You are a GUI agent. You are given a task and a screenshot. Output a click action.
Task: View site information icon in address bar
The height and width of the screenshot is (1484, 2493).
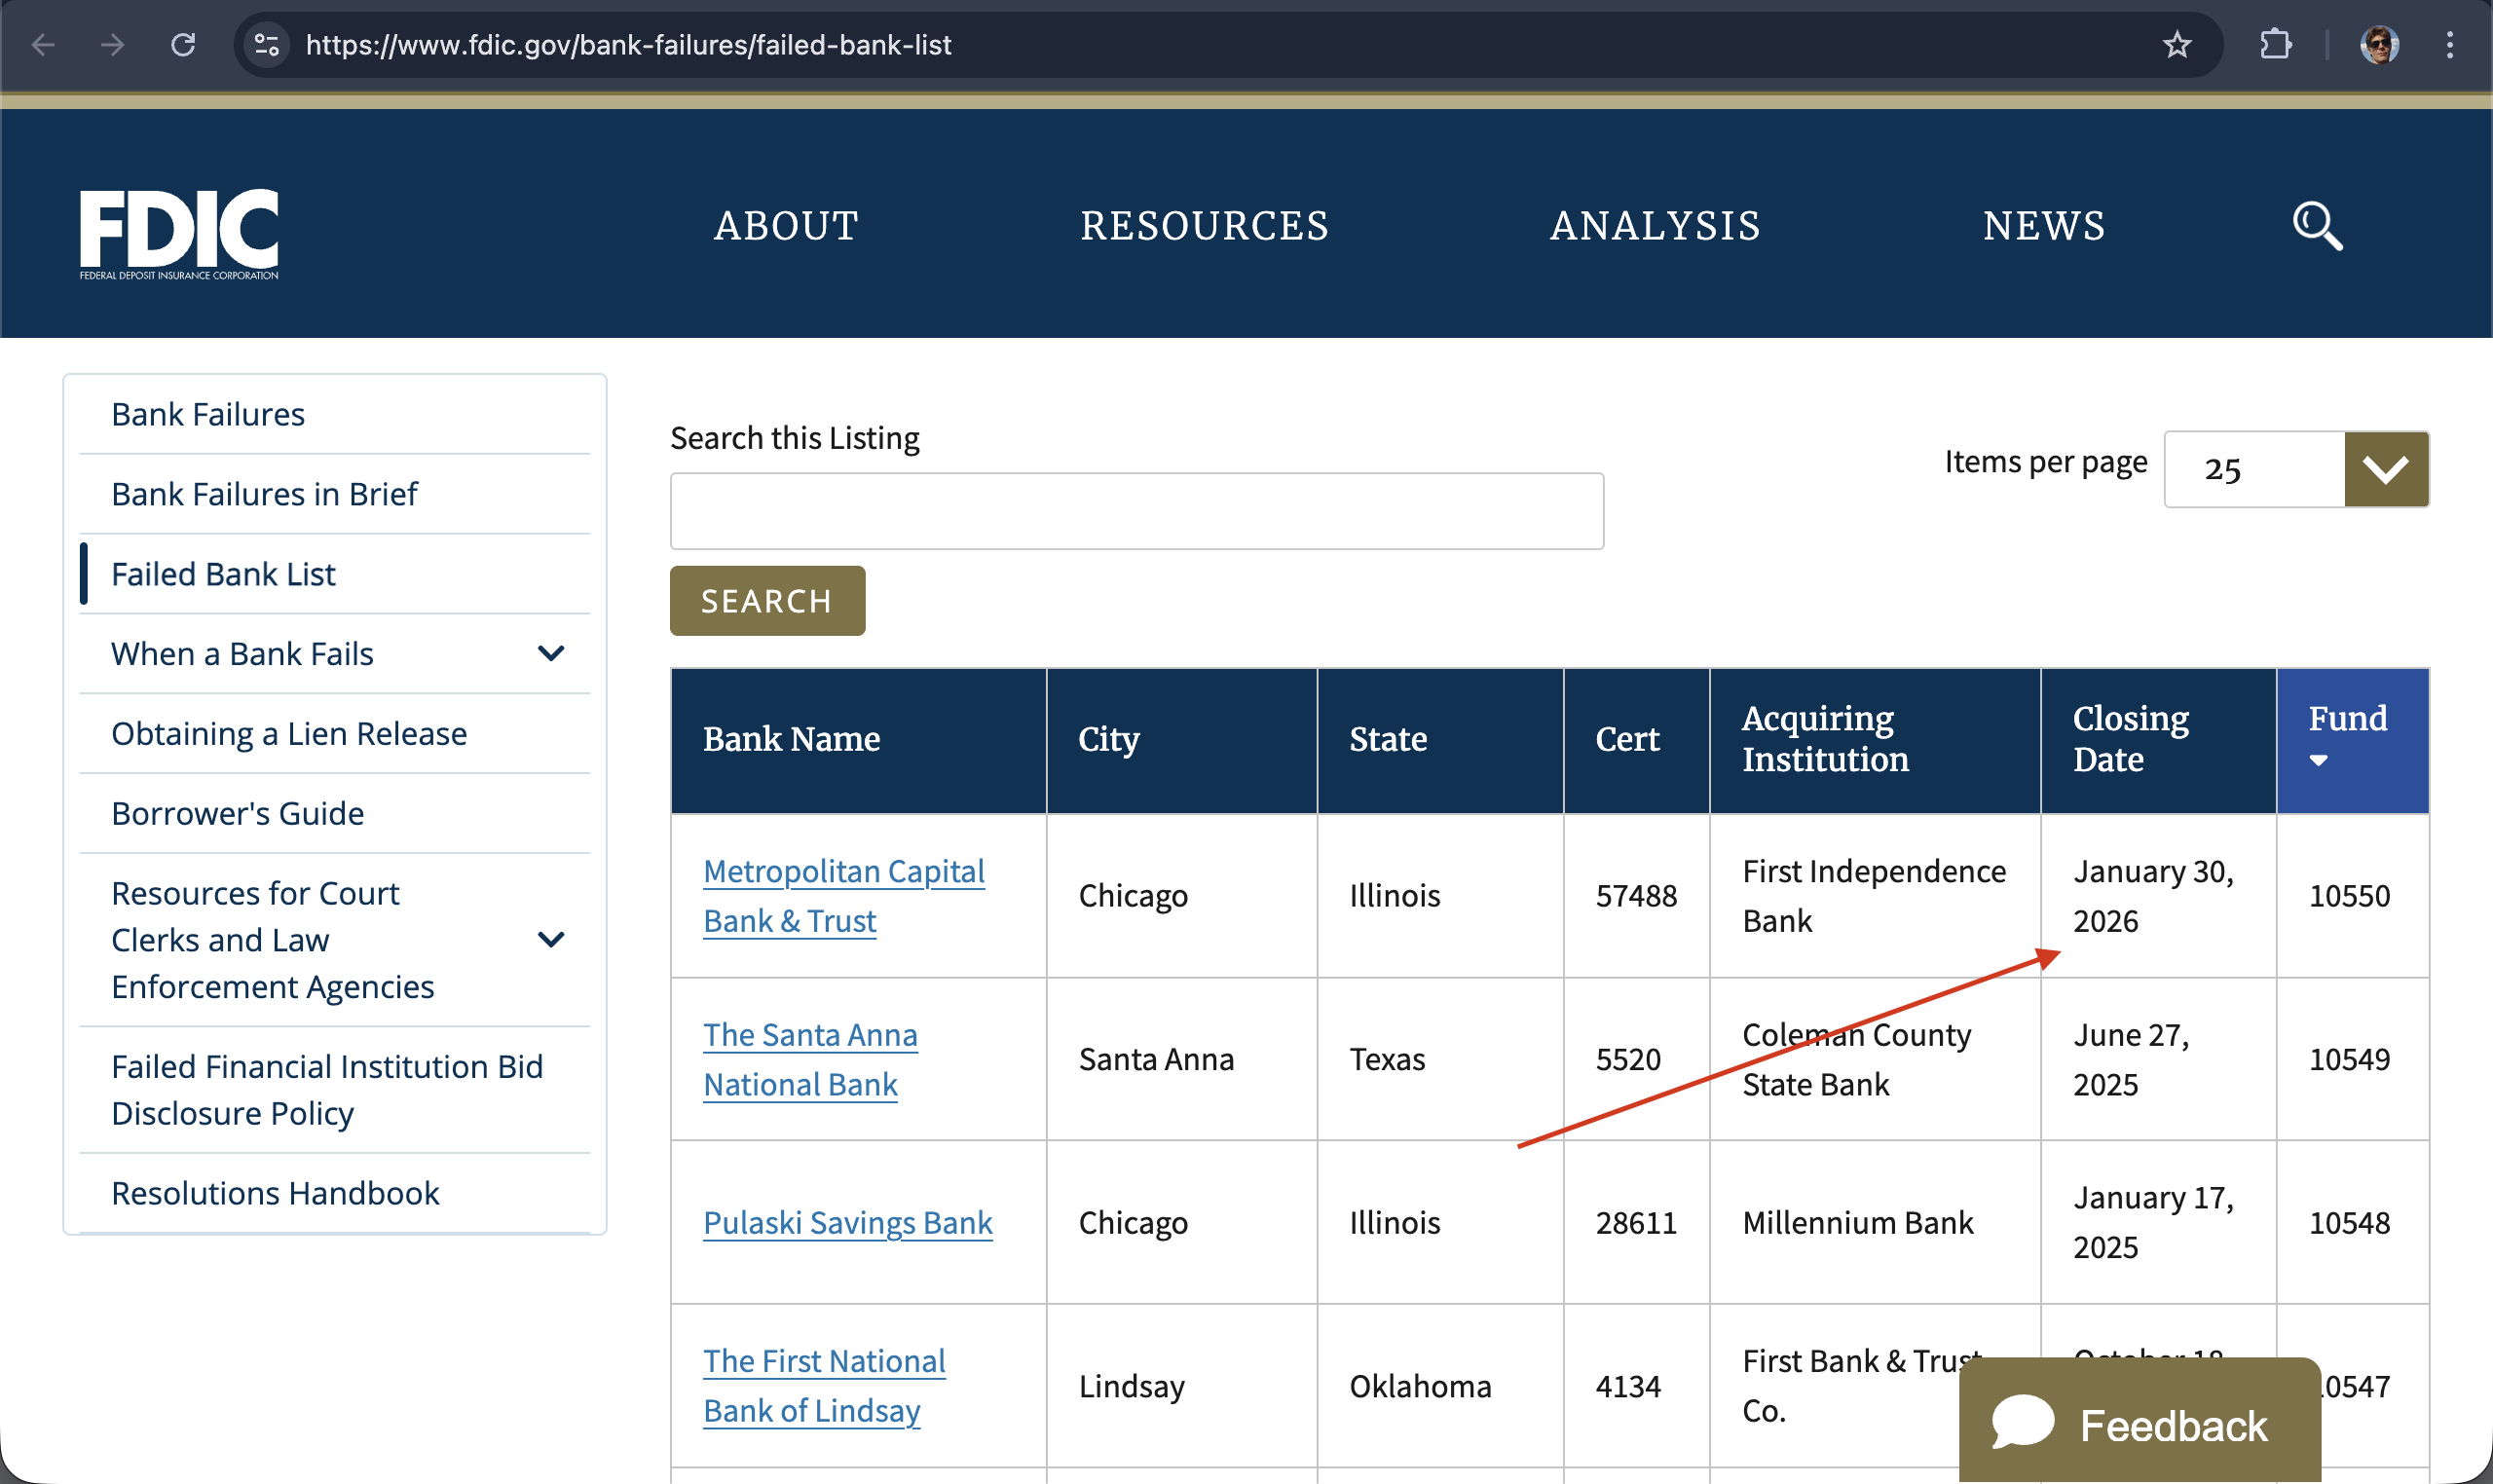(x=266, y=45)
